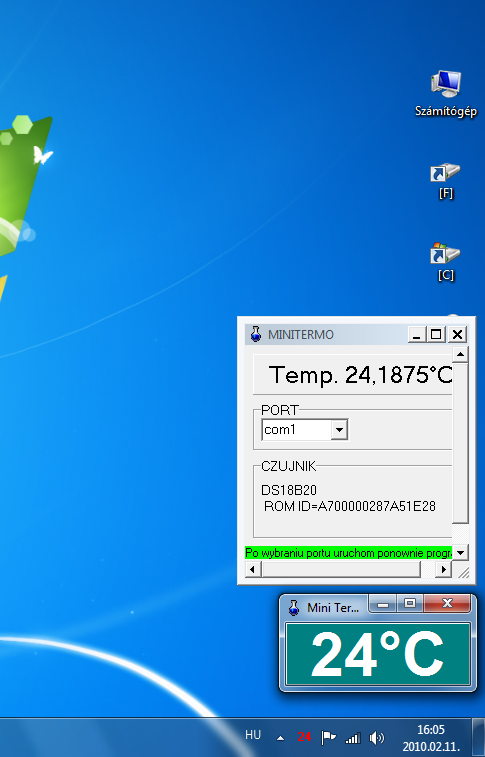
Task: Click the green Po wybraniu portu status message
Action: (x=348, y=553)
